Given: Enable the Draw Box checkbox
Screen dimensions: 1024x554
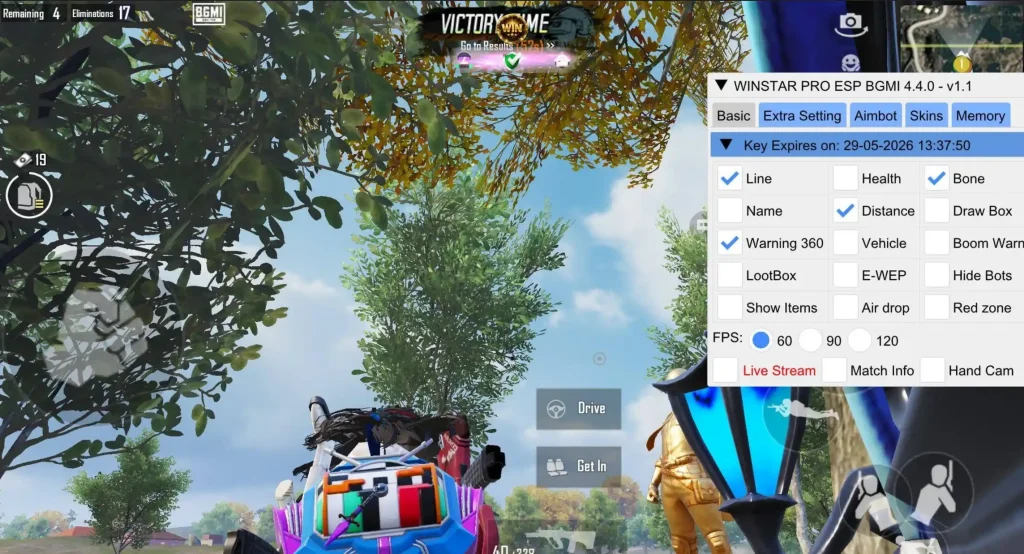Looking at the screenshot, I should [x=936, y=210].
